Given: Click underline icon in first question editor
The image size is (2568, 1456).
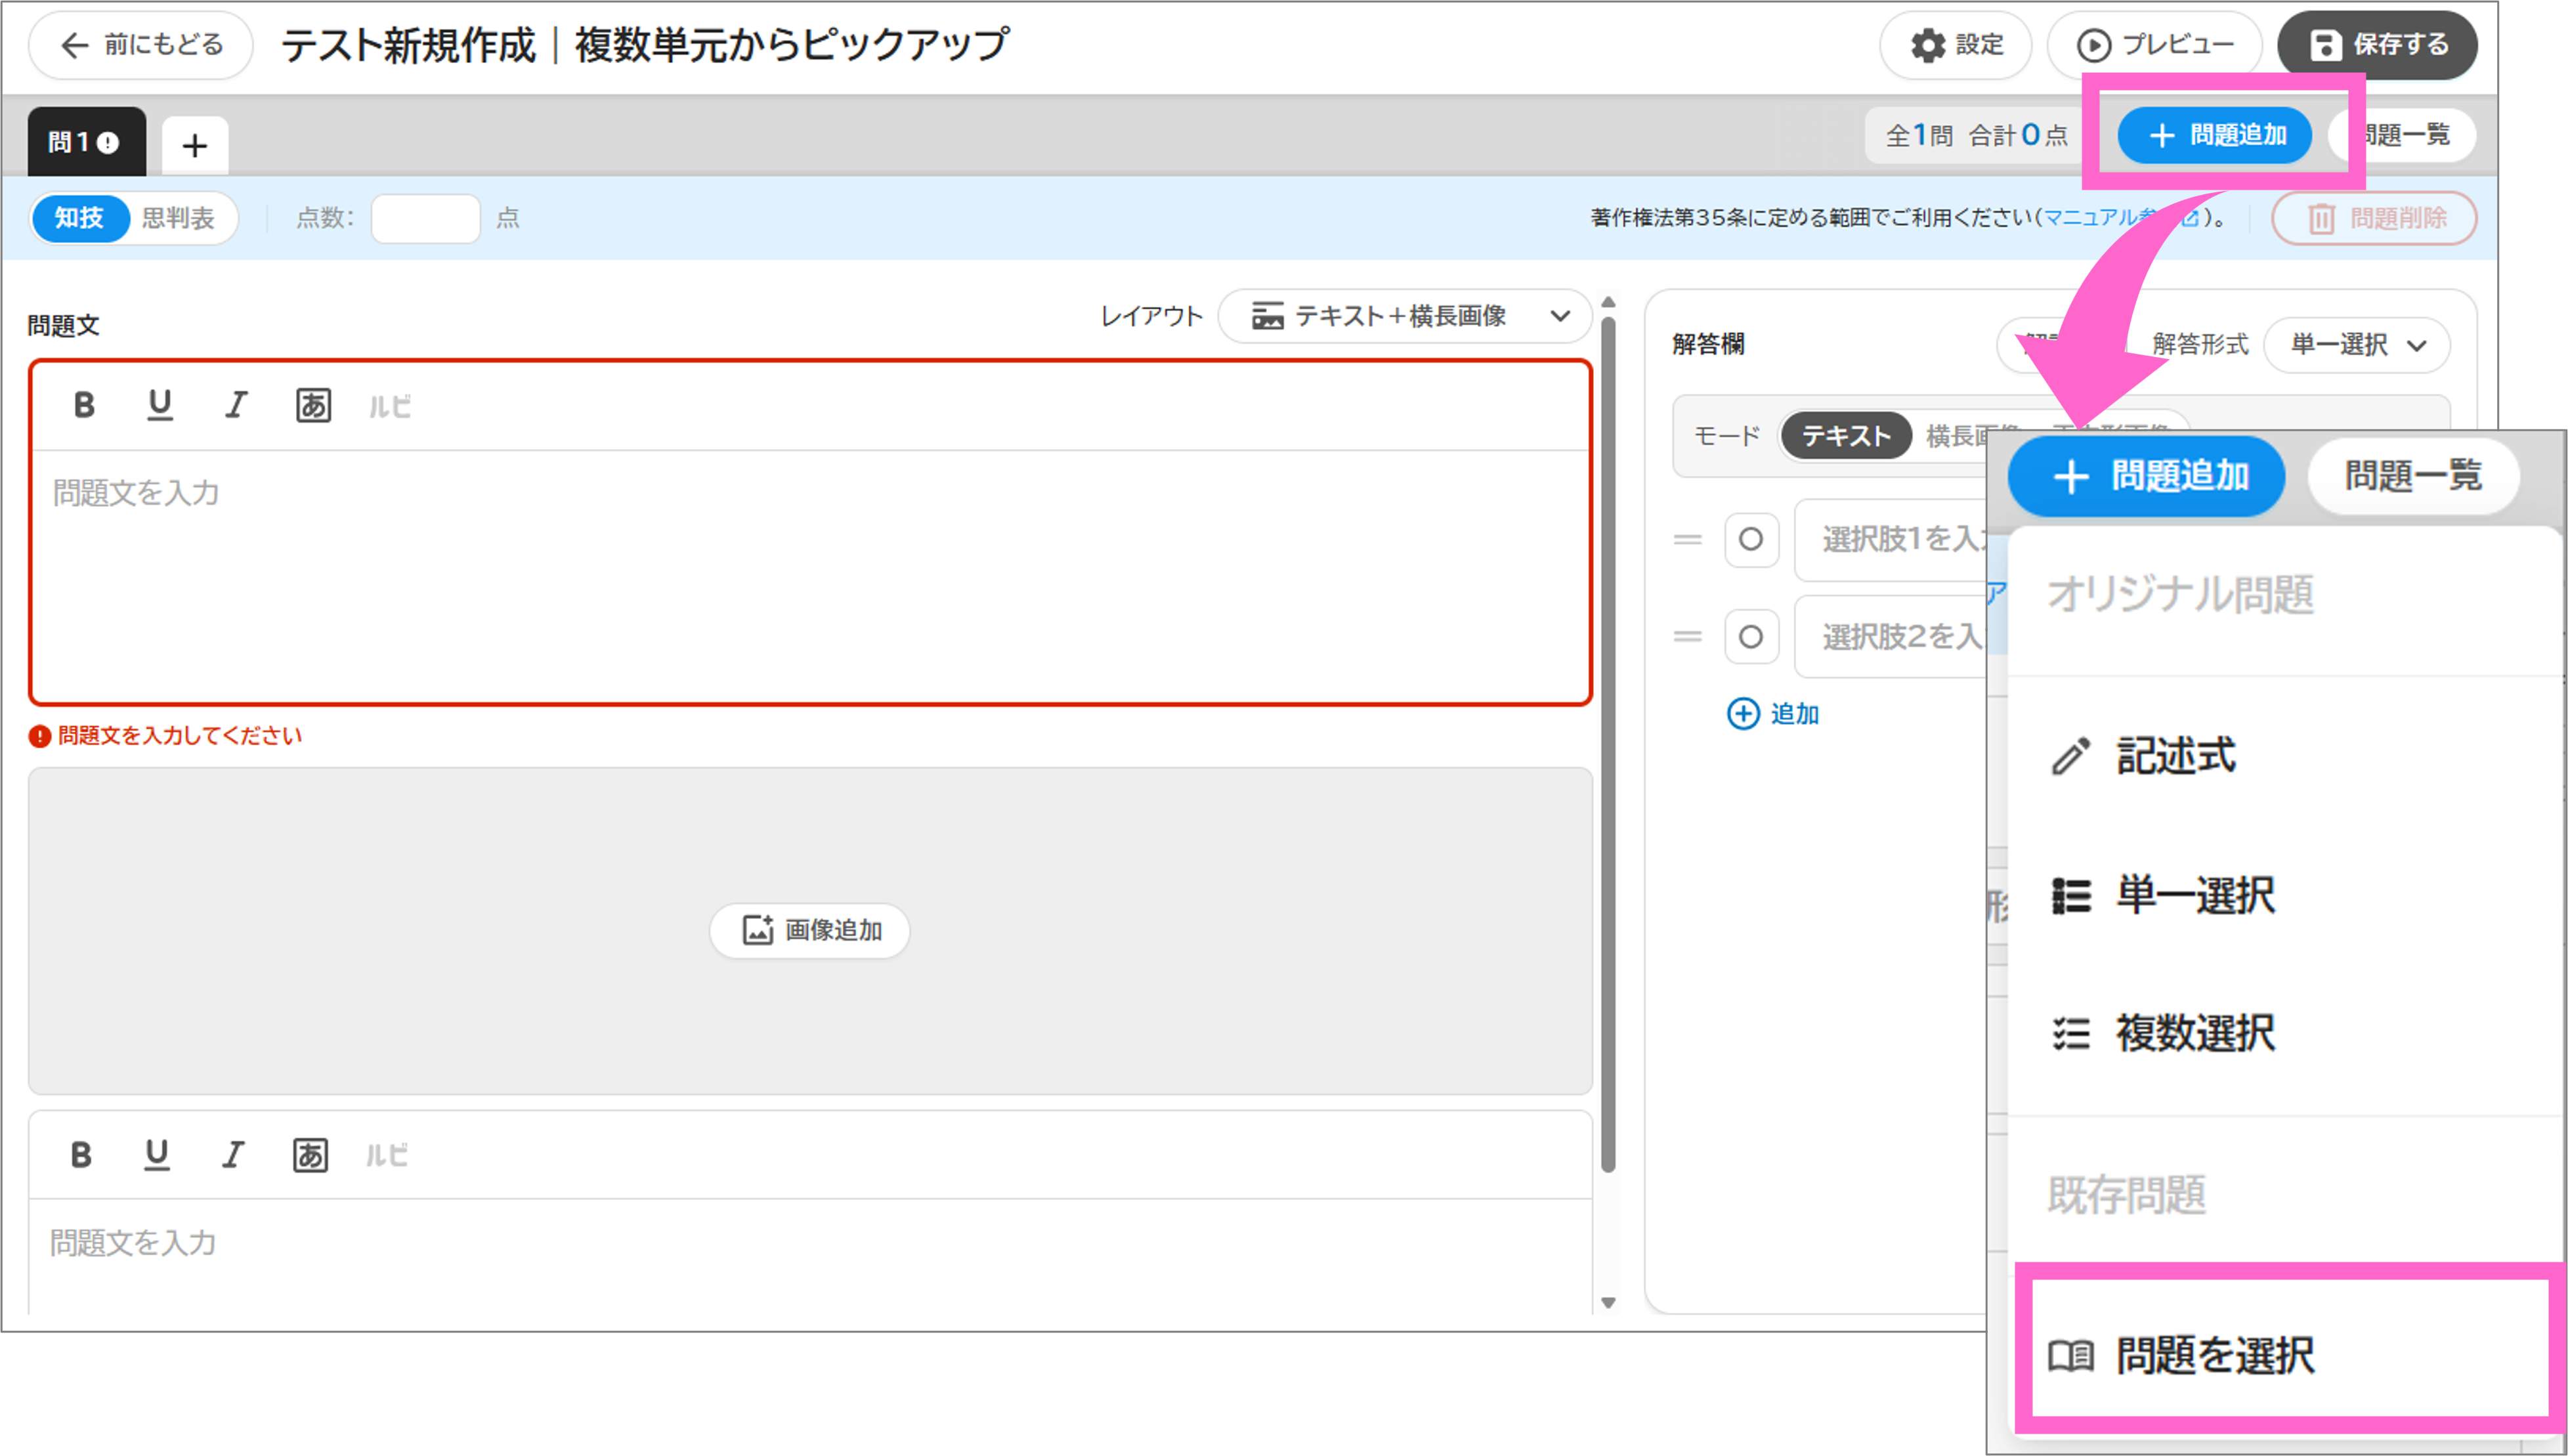Looking at the screenshot, I should (159, 405).
